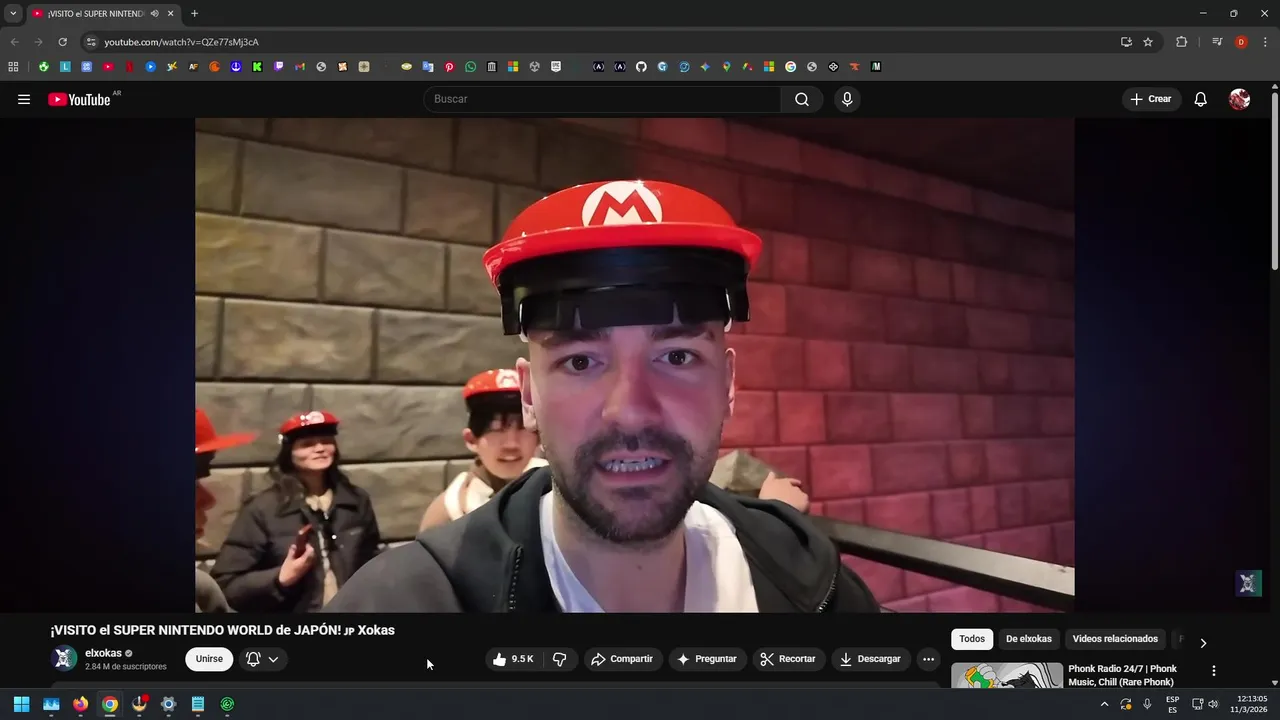Open Settings gear from the taskbar
The height and width of the screenshot is (720, 1280).
tap(168, 704)
